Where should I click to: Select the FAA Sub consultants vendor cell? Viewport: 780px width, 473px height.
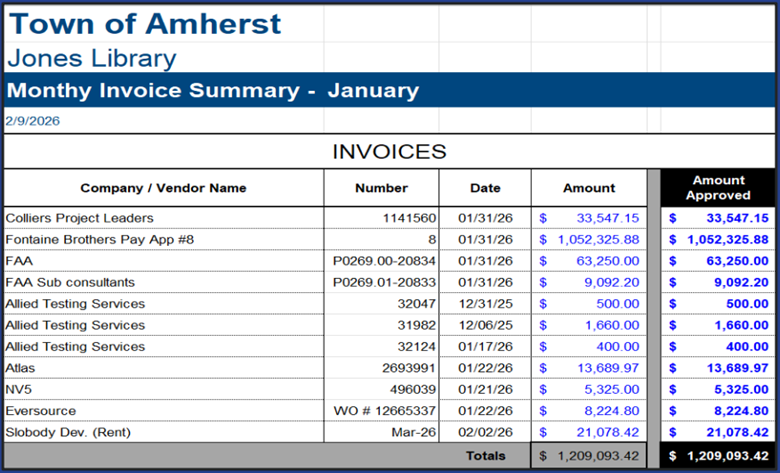pyautogui.click(x=70, y=282)
